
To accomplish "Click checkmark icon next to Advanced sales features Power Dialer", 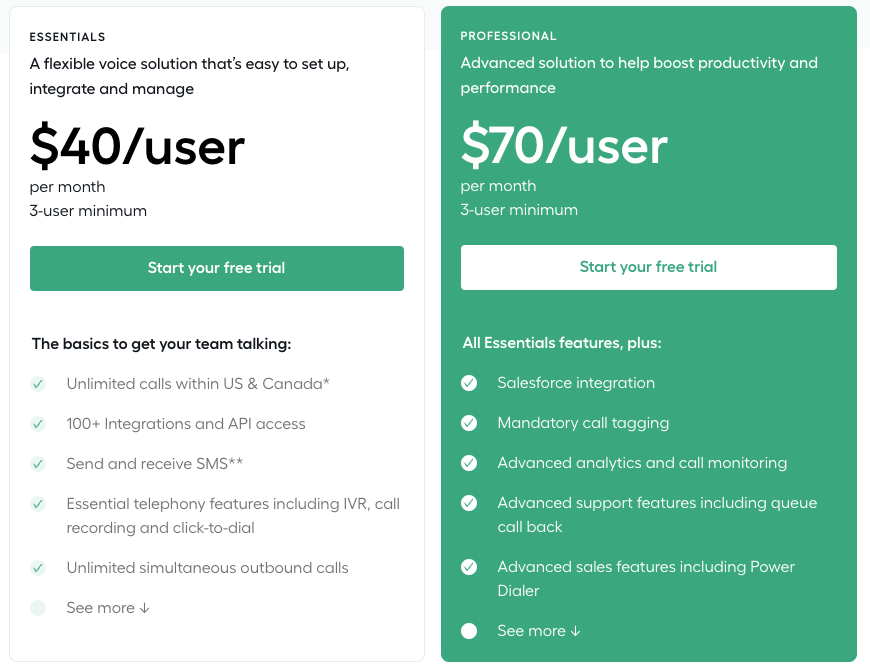I will tap(469, 567).
